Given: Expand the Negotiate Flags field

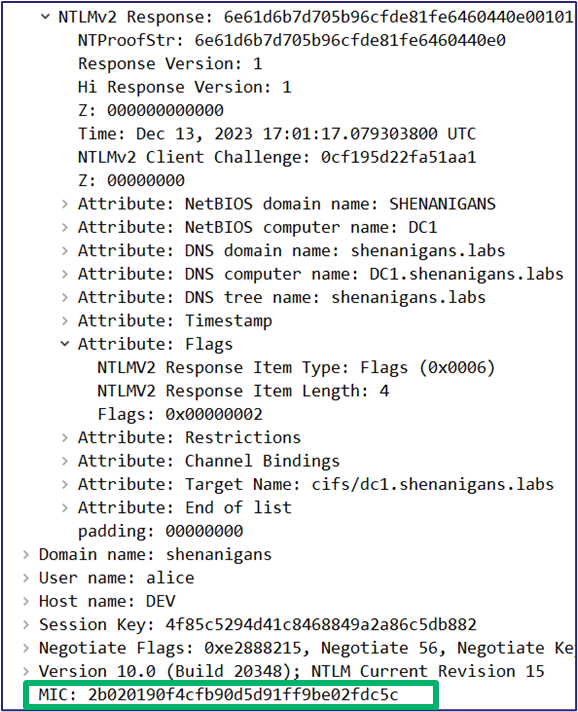Looking at the screenshot, I should (x=26, y=648).
